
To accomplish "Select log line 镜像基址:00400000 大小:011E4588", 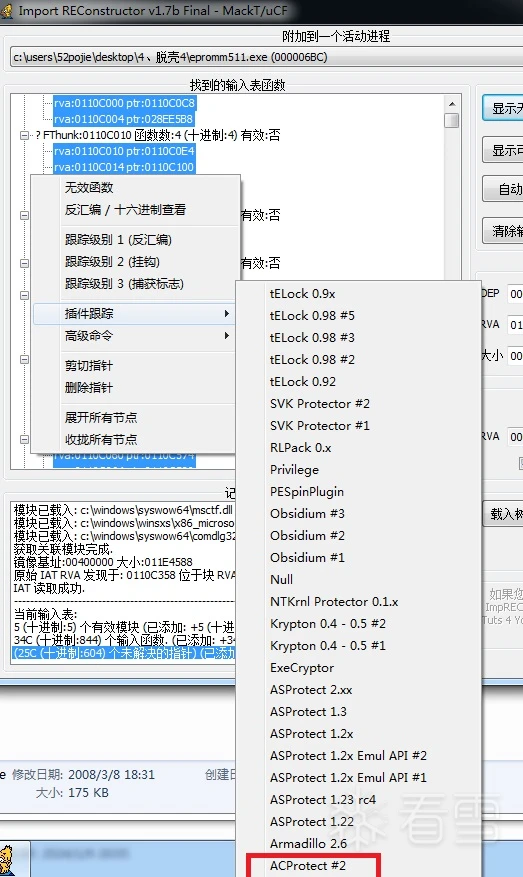I will click(103, 562).
